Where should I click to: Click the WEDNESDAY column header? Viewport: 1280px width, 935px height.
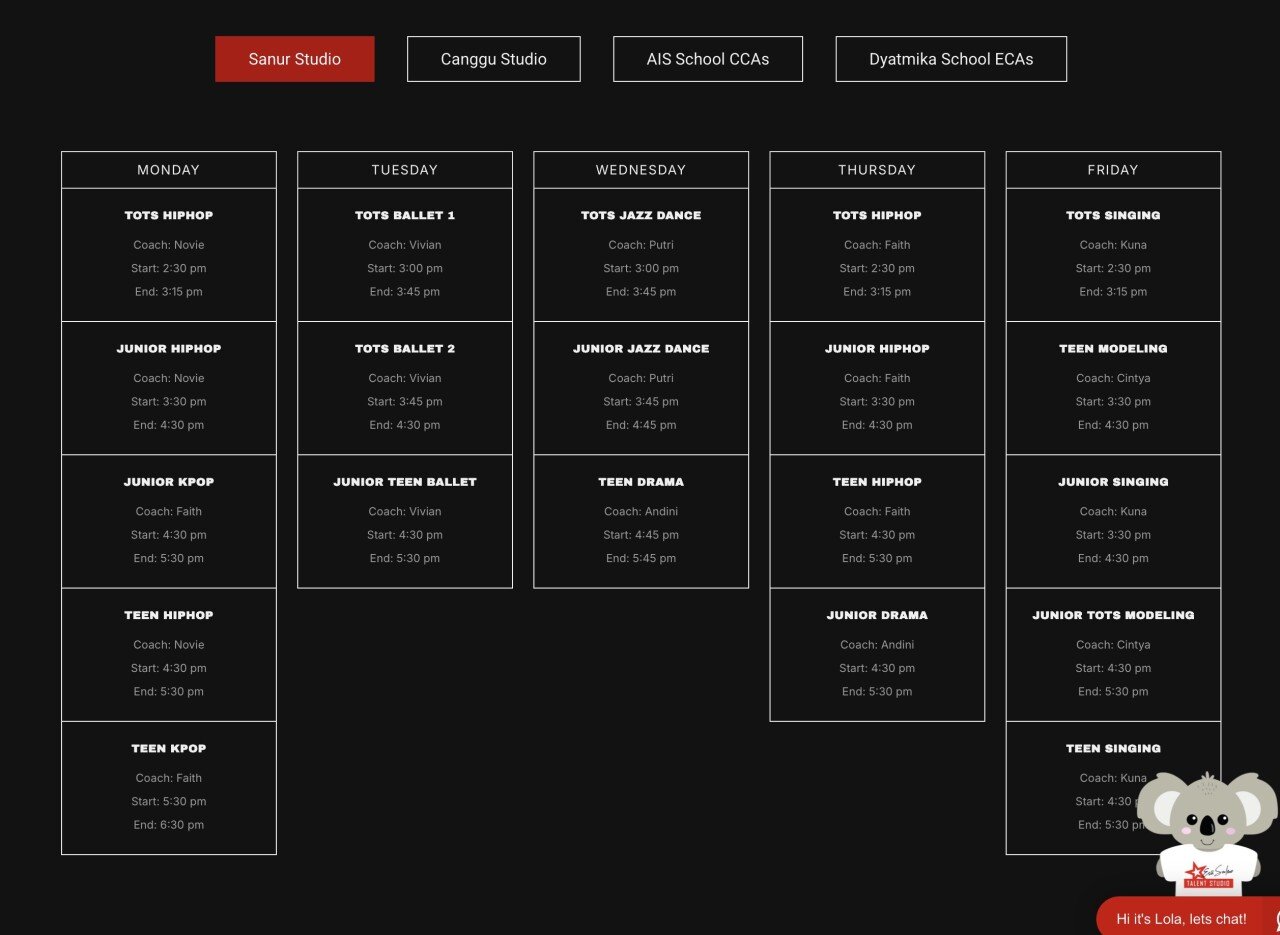tap(641, 170)
